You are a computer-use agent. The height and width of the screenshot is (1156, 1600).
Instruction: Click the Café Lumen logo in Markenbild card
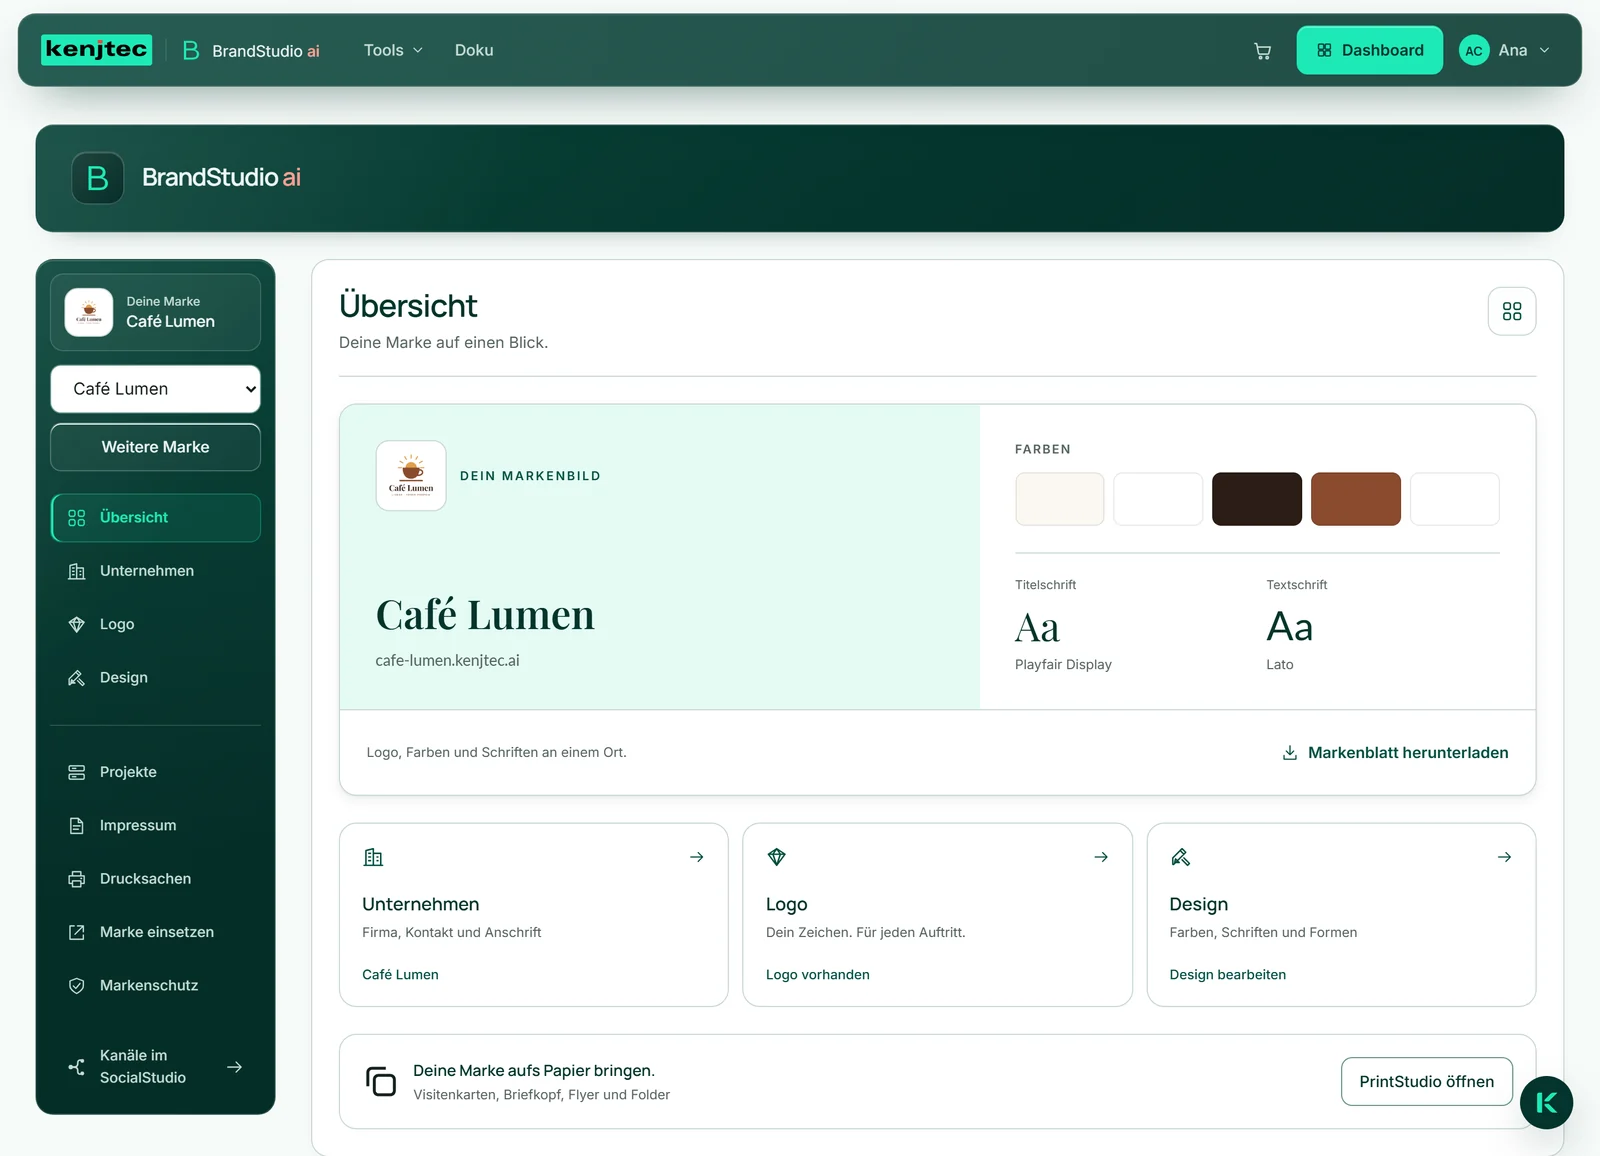click(411, 476)
